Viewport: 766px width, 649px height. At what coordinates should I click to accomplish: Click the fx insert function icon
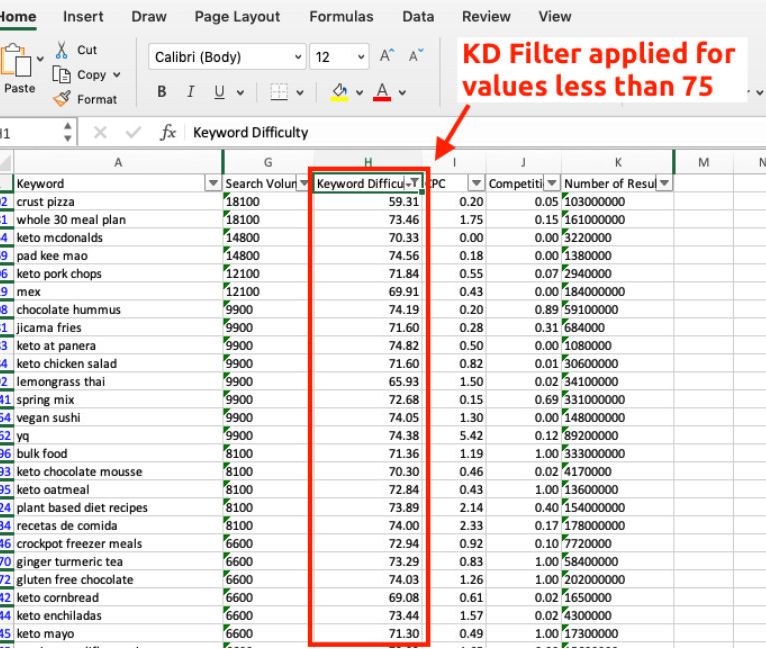[168, 132]
